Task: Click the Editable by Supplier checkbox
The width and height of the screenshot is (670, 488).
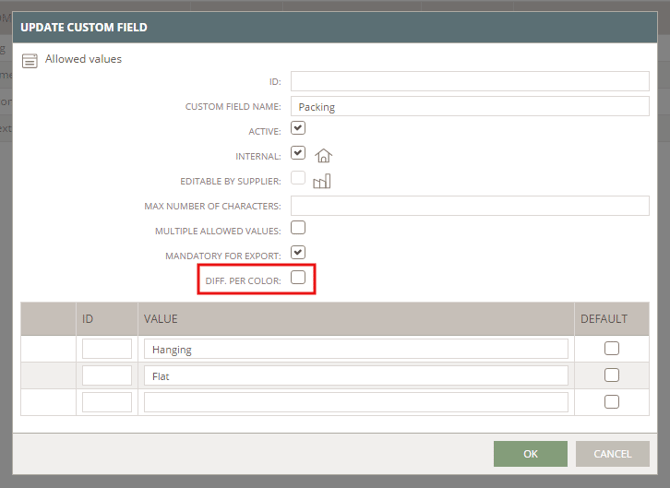Action: point(298,179)
